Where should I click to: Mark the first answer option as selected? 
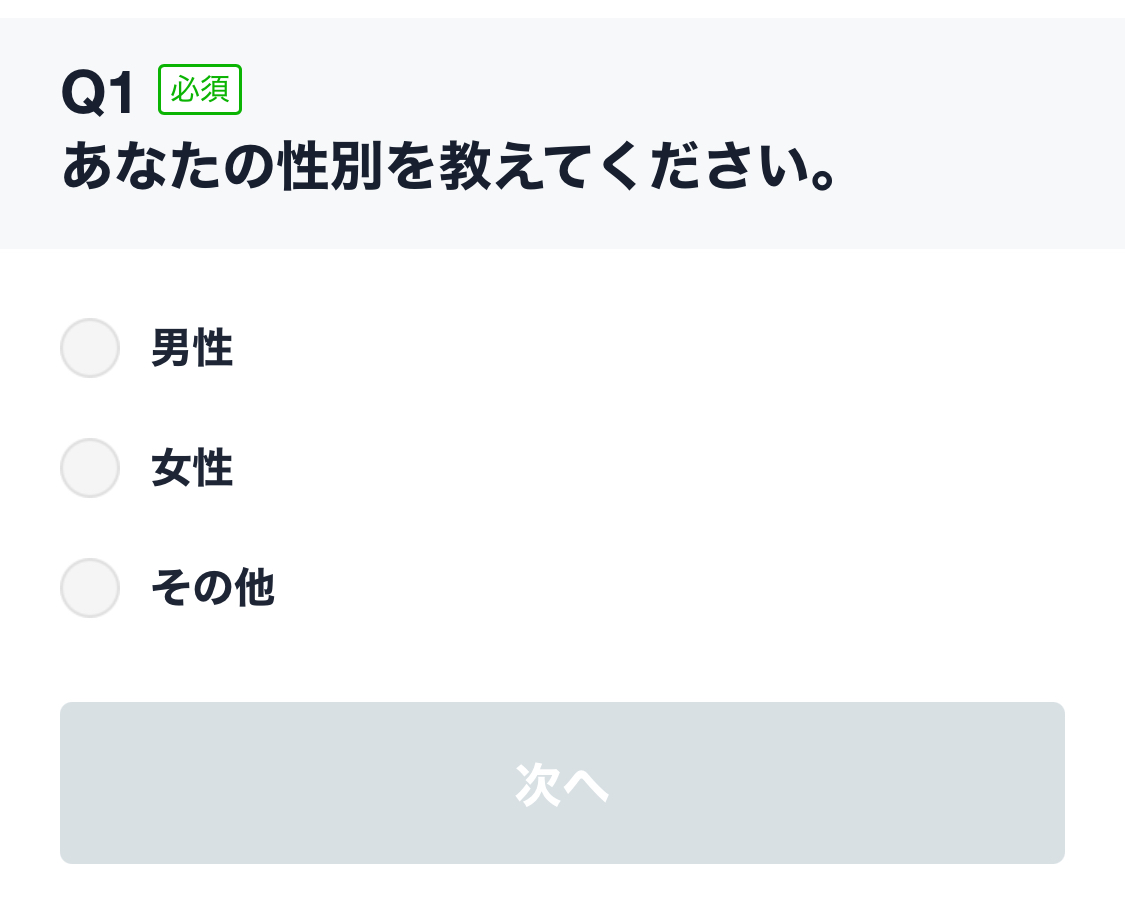[90, 348]
